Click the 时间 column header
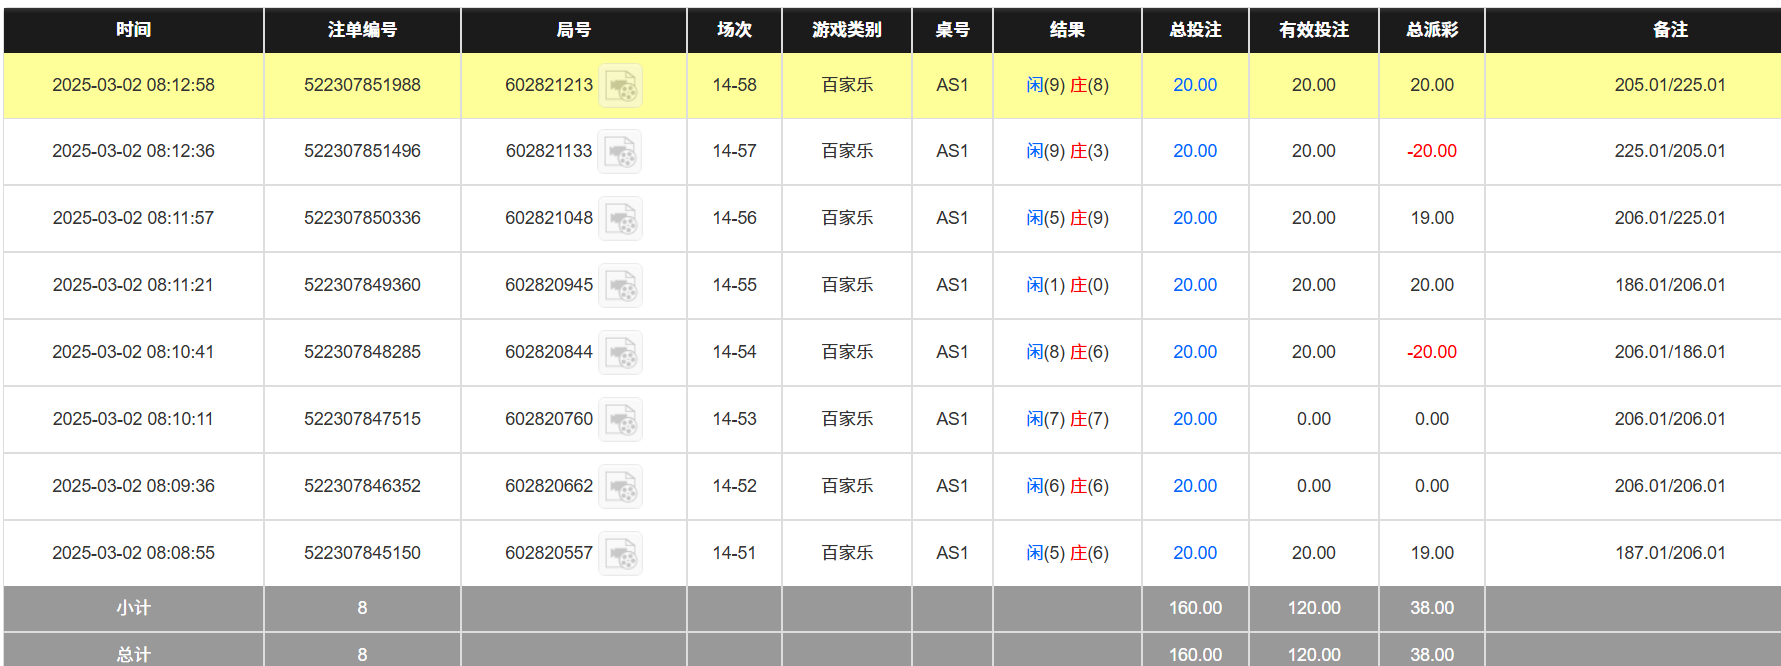 click(133, 30)
